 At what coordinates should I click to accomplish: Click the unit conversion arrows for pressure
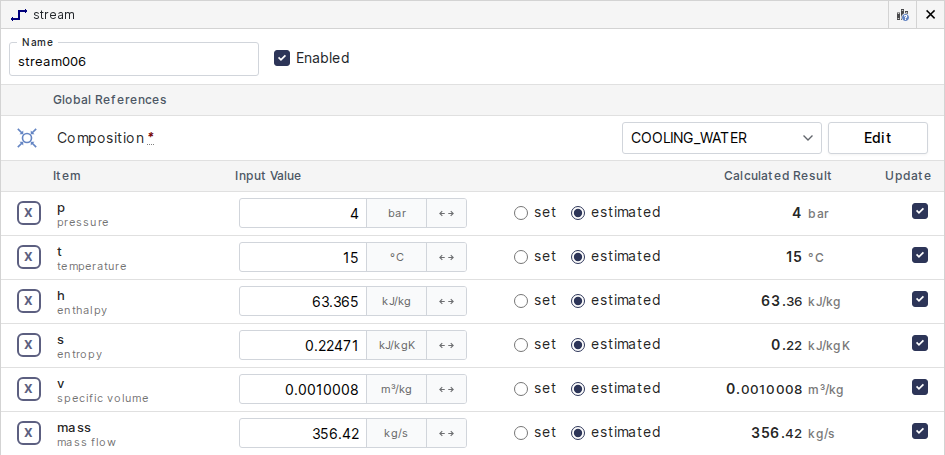[x=446, y=213]
